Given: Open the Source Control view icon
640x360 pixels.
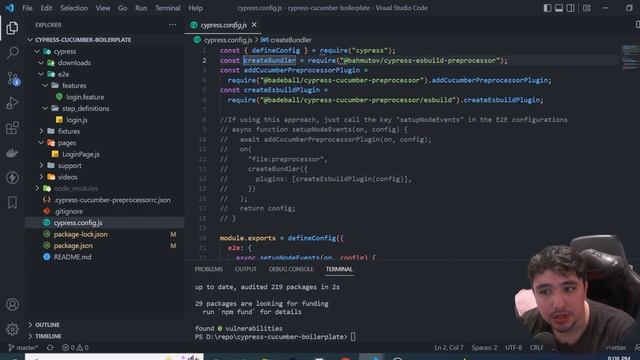Looking at the screenshot, I should pos(13,78).
